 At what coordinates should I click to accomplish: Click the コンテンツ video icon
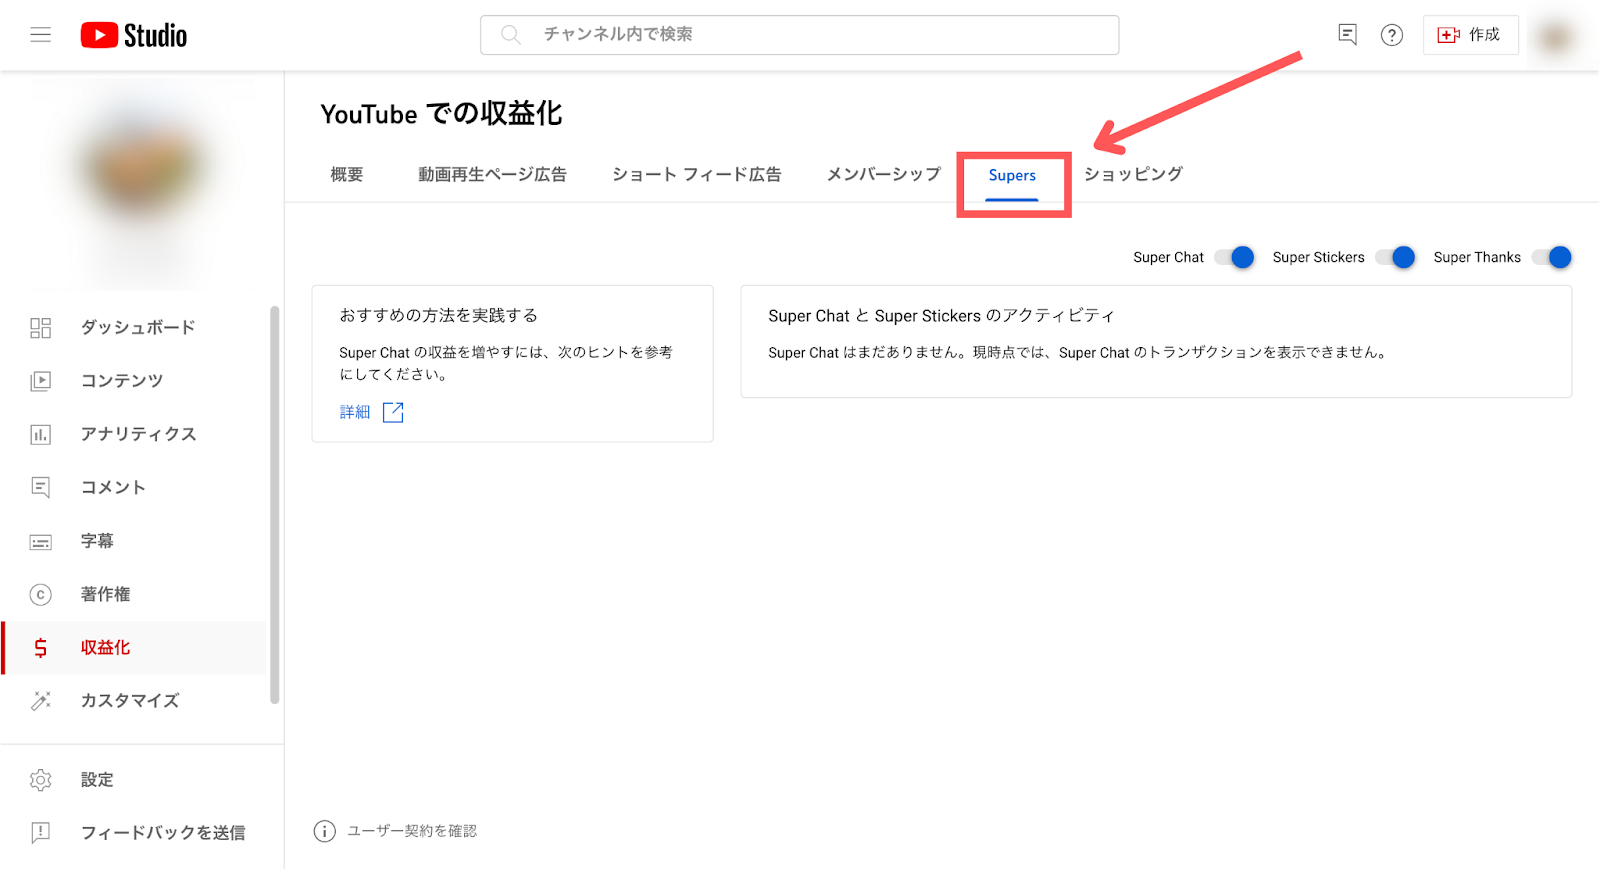pyautogui.click(x=41, y=381)
